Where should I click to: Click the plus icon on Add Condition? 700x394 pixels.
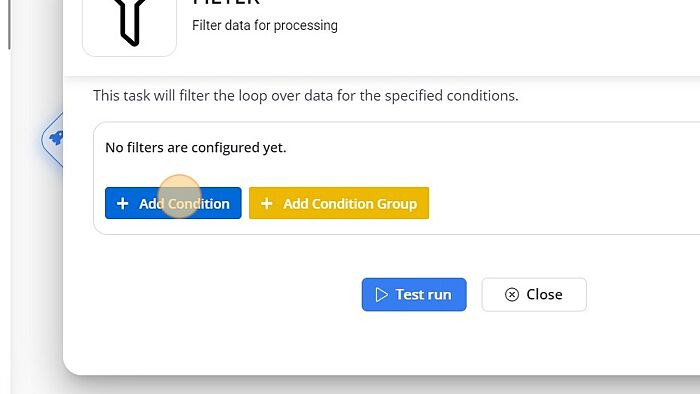[x=122, y=203]
